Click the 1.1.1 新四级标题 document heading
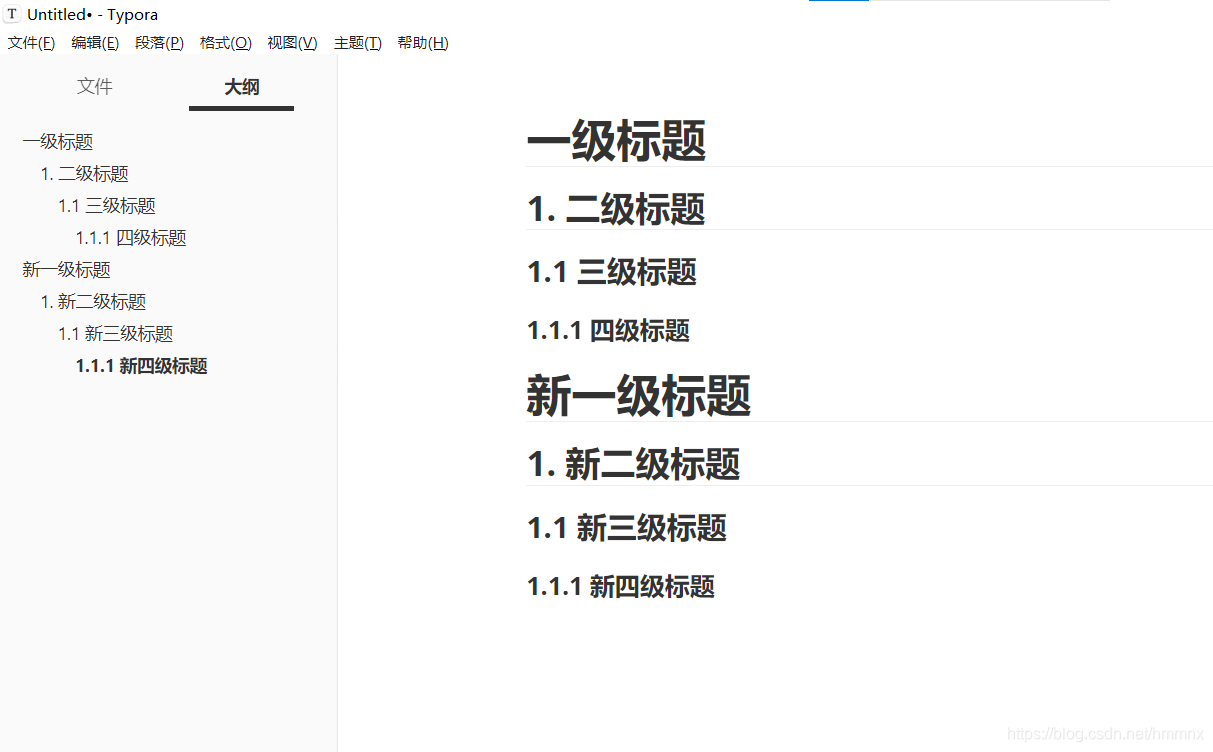 coord(621,587)
